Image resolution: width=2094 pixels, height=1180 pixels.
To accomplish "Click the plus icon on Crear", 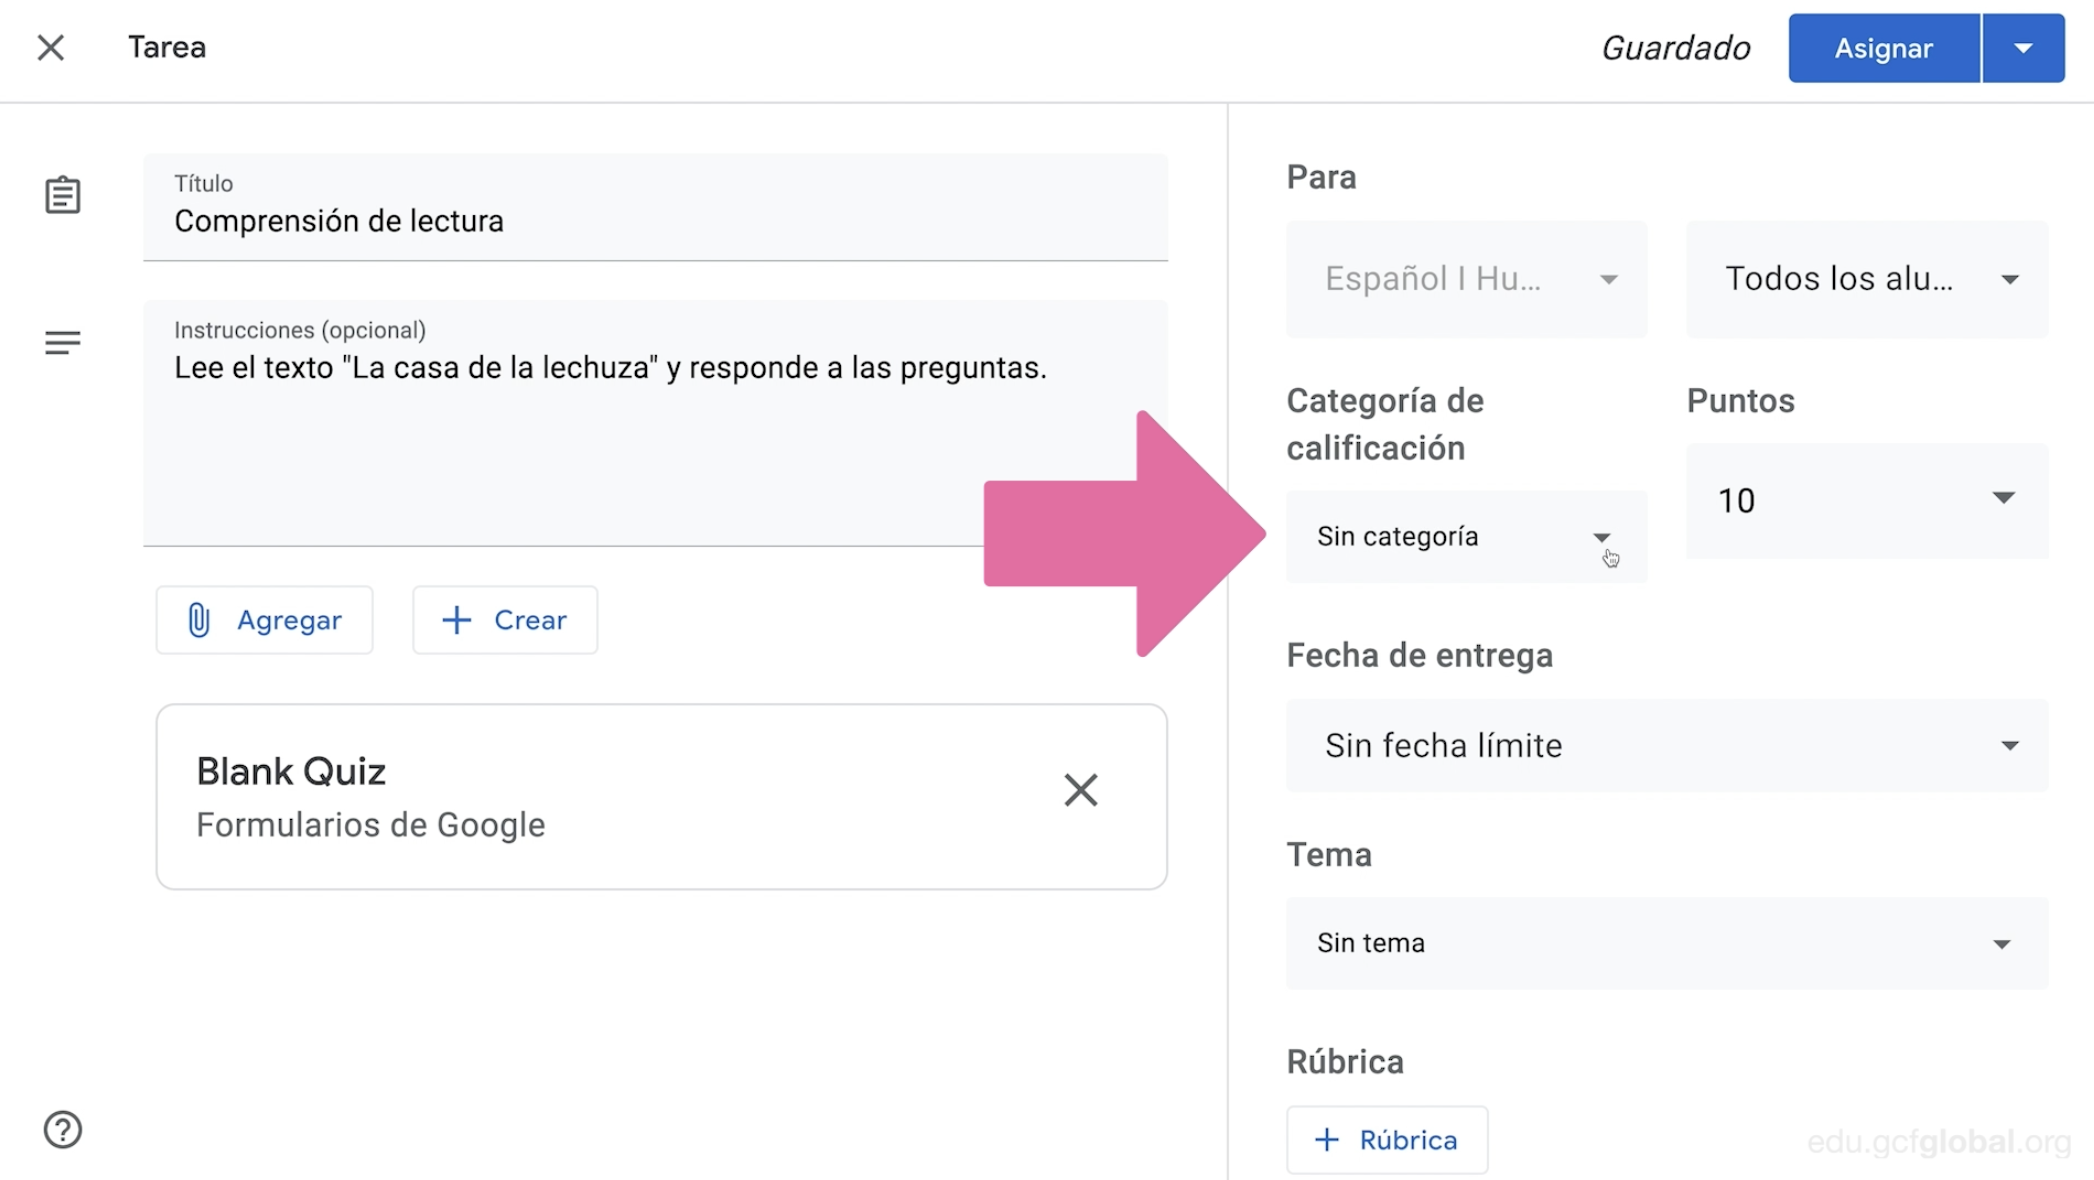I will [456, 620].
